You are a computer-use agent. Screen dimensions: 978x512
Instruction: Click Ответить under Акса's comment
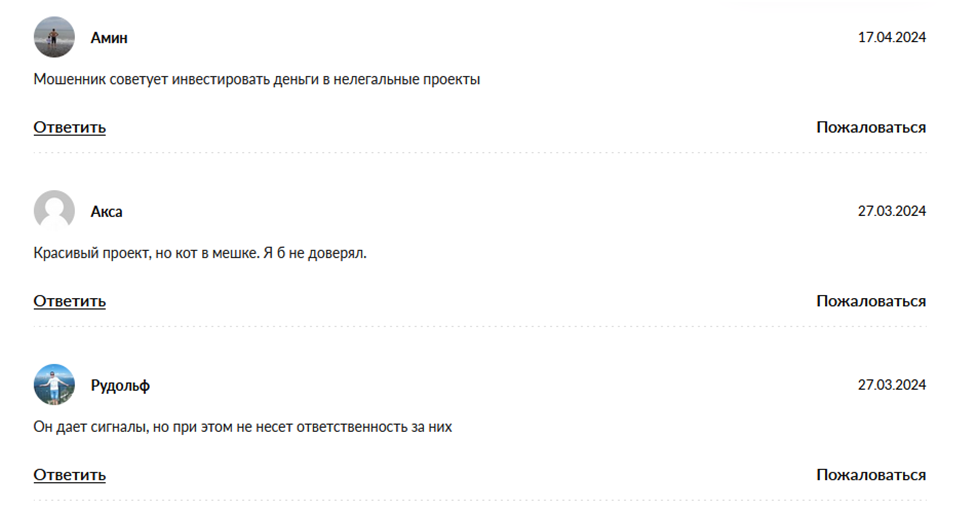[70, 301]
